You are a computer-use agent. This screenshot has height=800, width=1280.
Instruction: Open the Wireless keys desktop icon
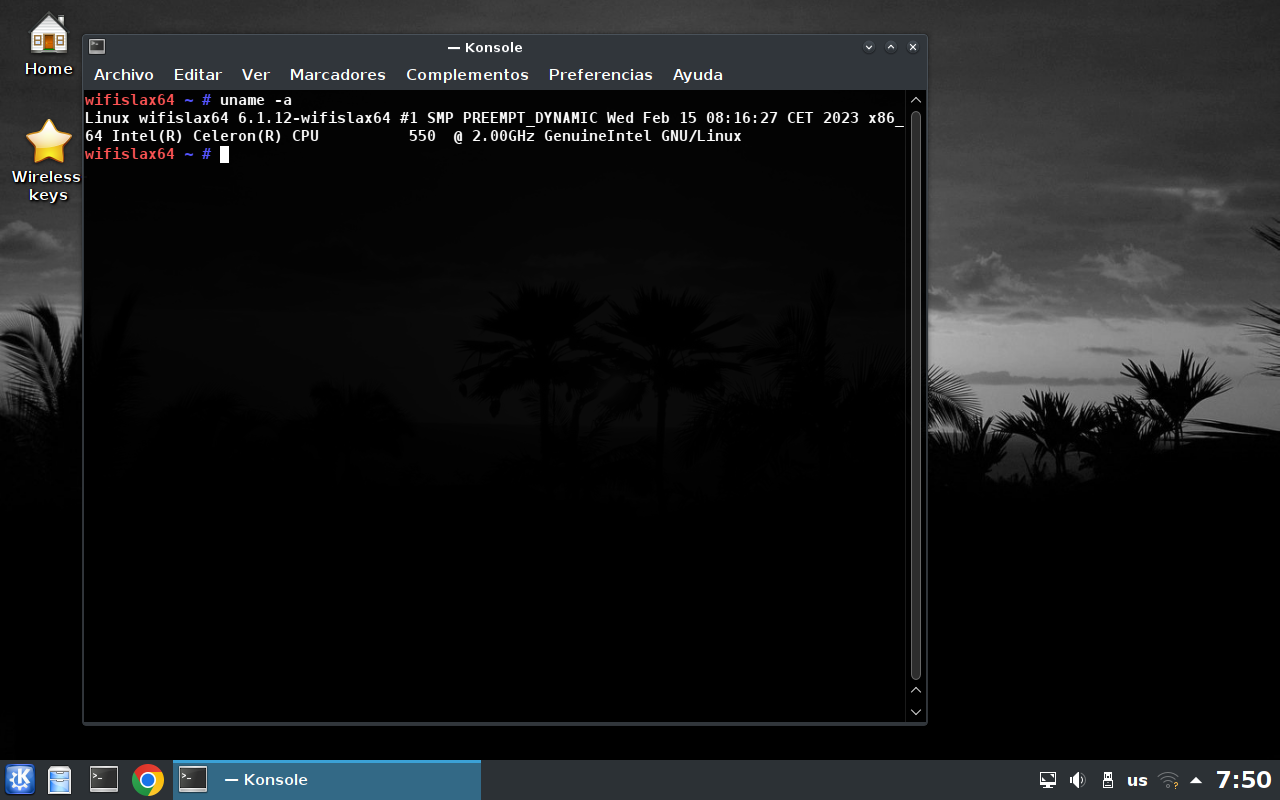[x=48, y=160]
